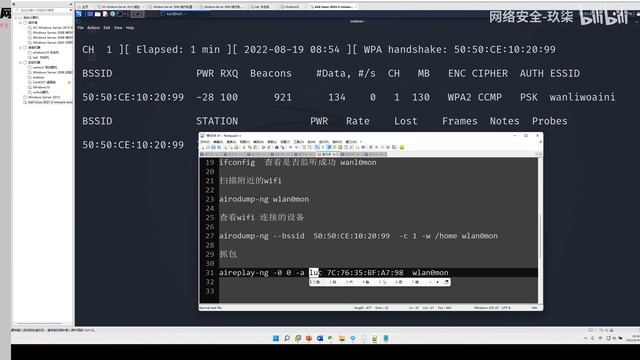
Task: Select Kali Linux 2021.3 in the library tree
Action: click(49, 102)
